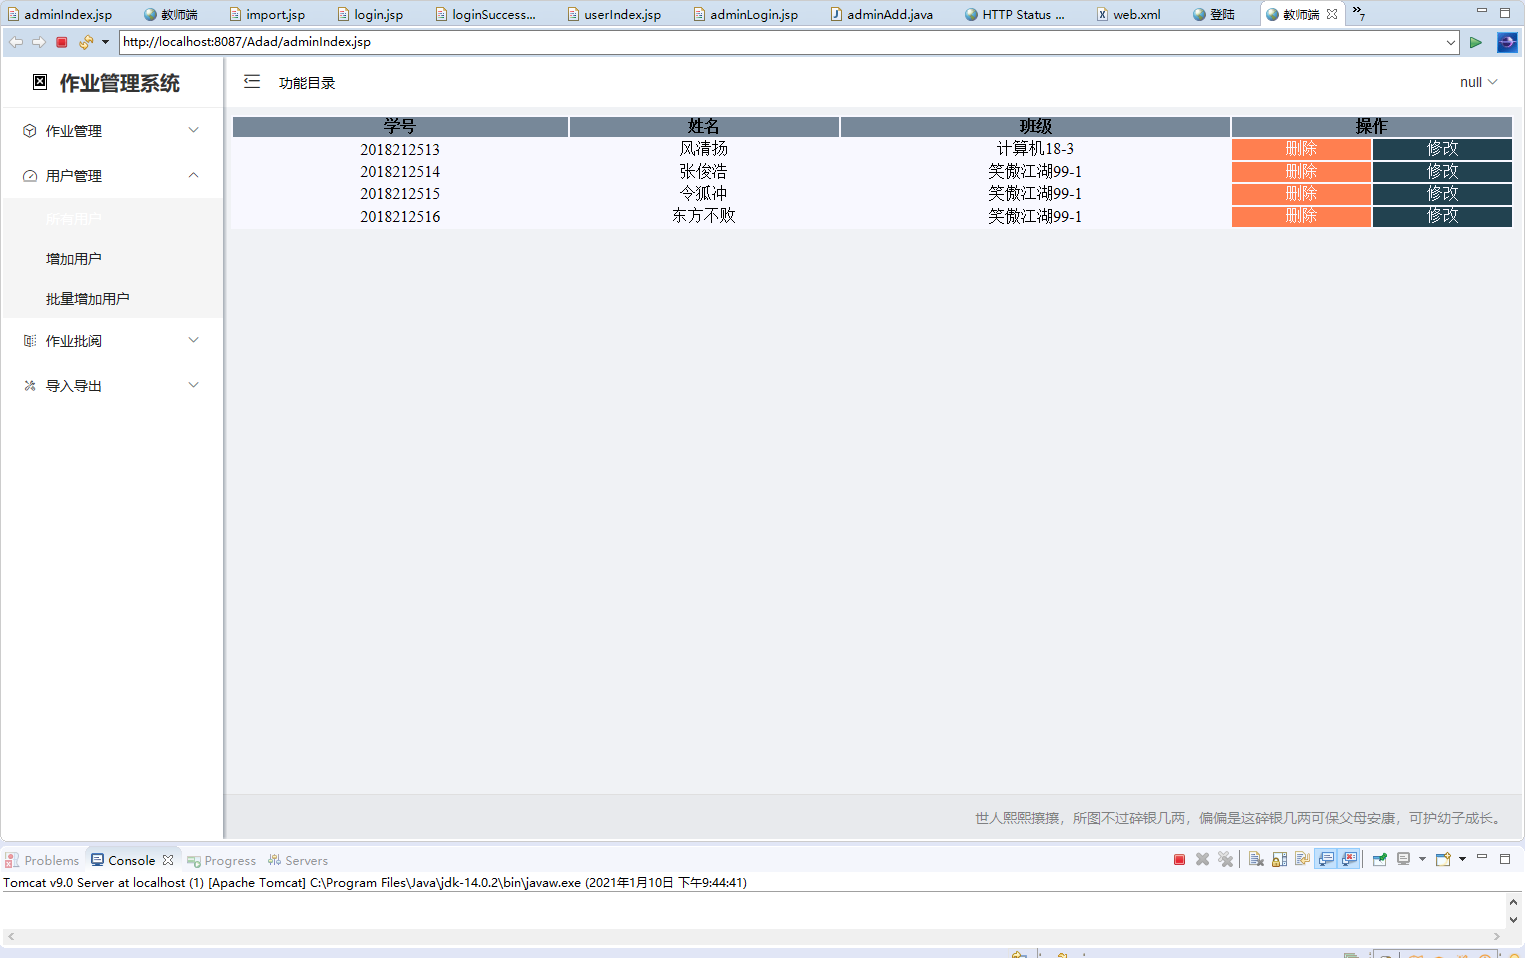Click the console horizontal scrollbar right arrow
This screenshot has height=958, width=1525.
[1497, 937]
